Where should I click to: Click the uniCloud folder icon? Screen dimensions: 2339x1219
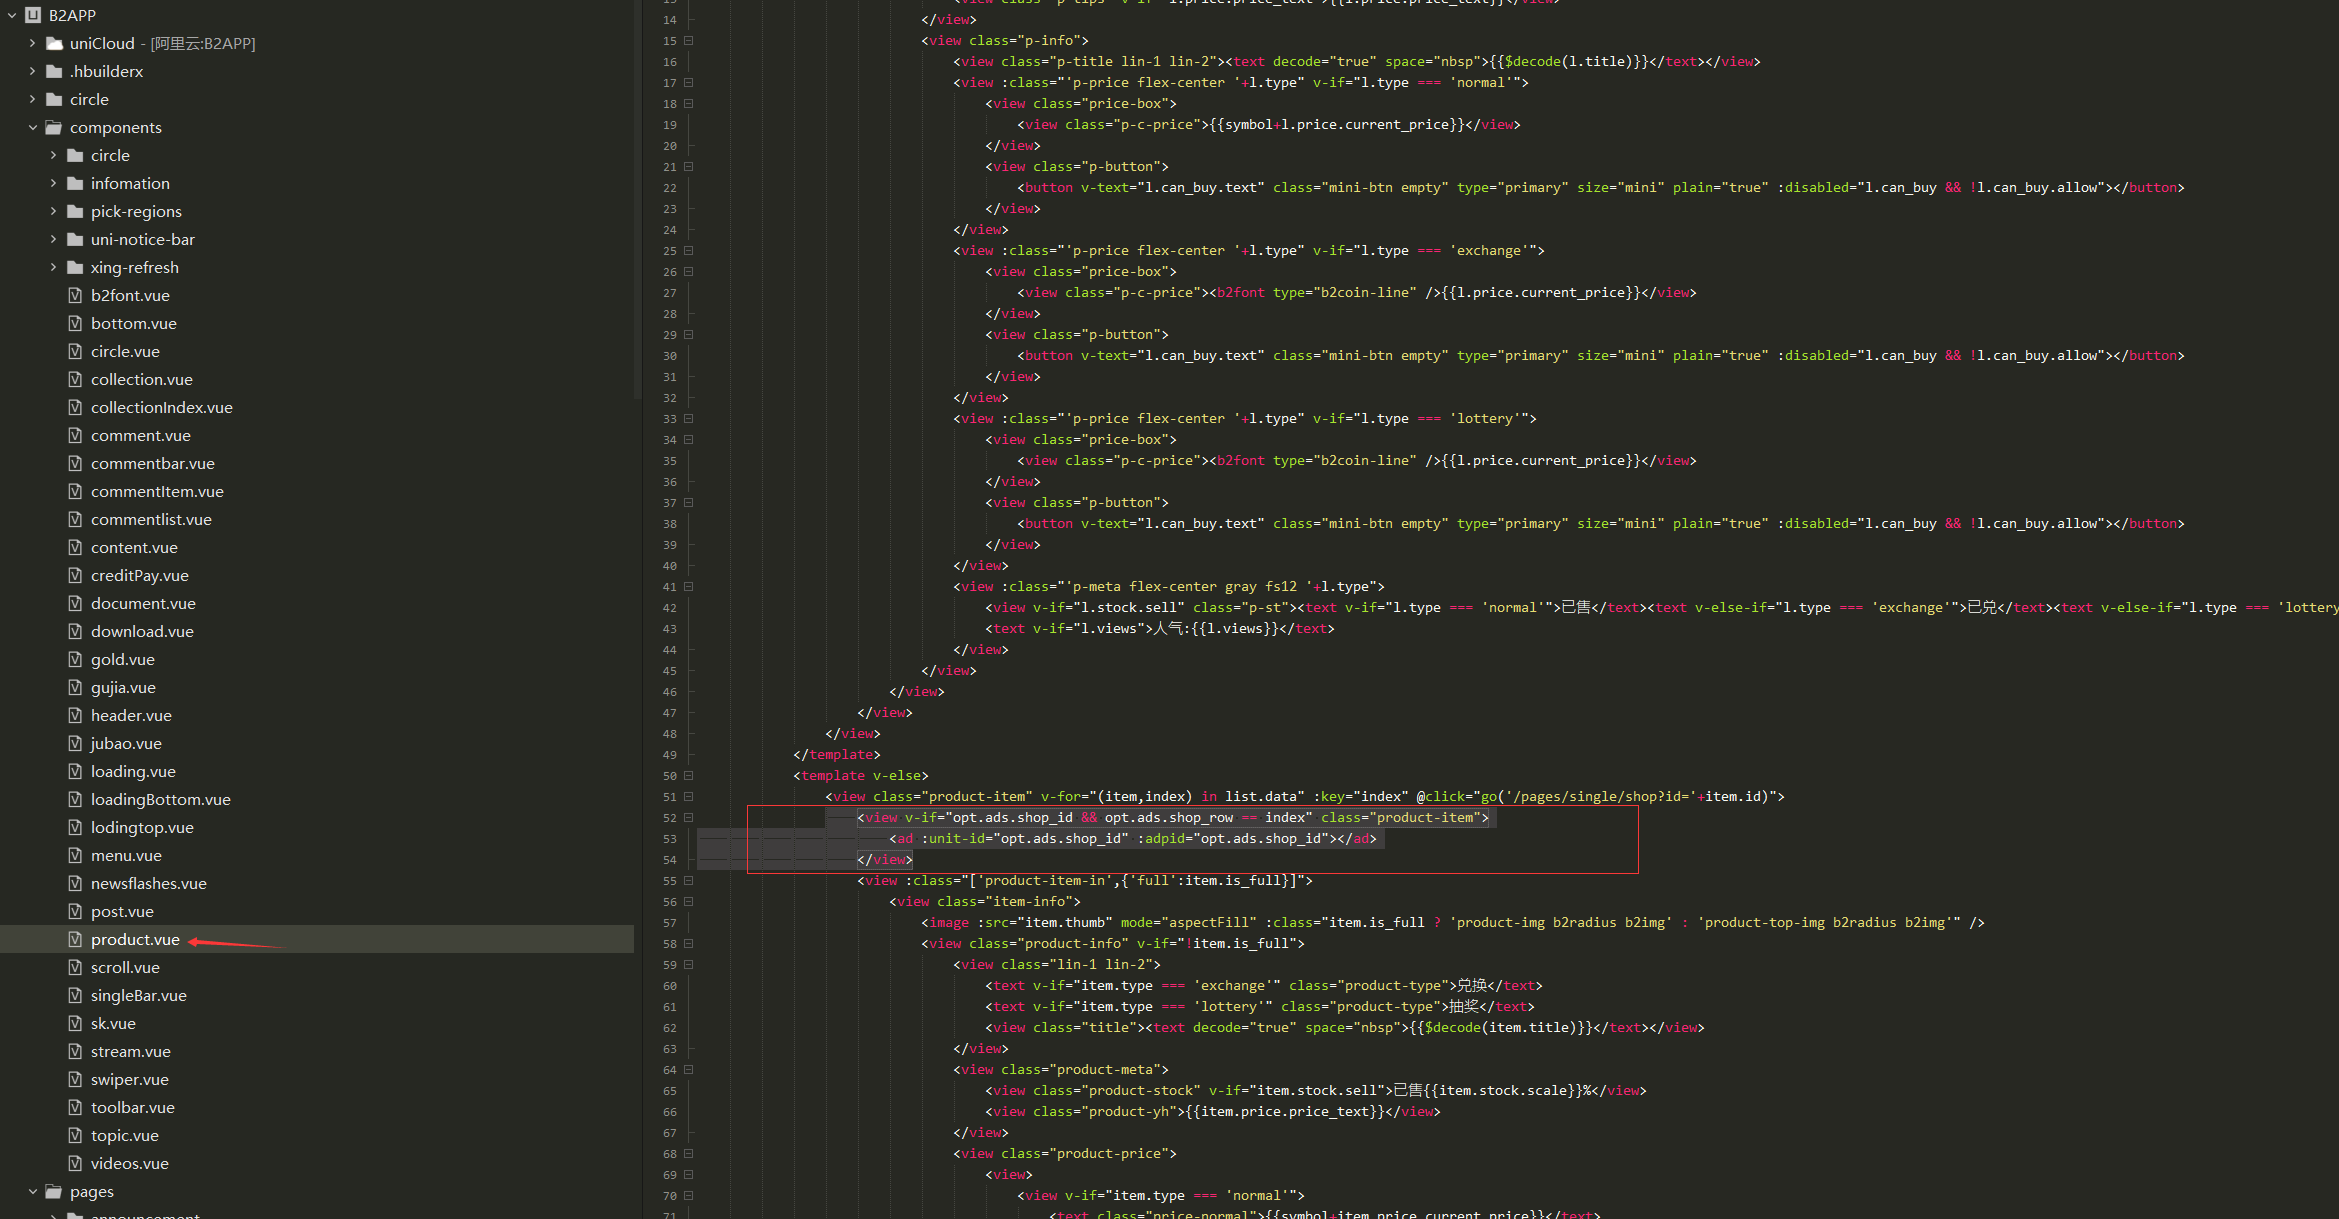click(54, 43)
